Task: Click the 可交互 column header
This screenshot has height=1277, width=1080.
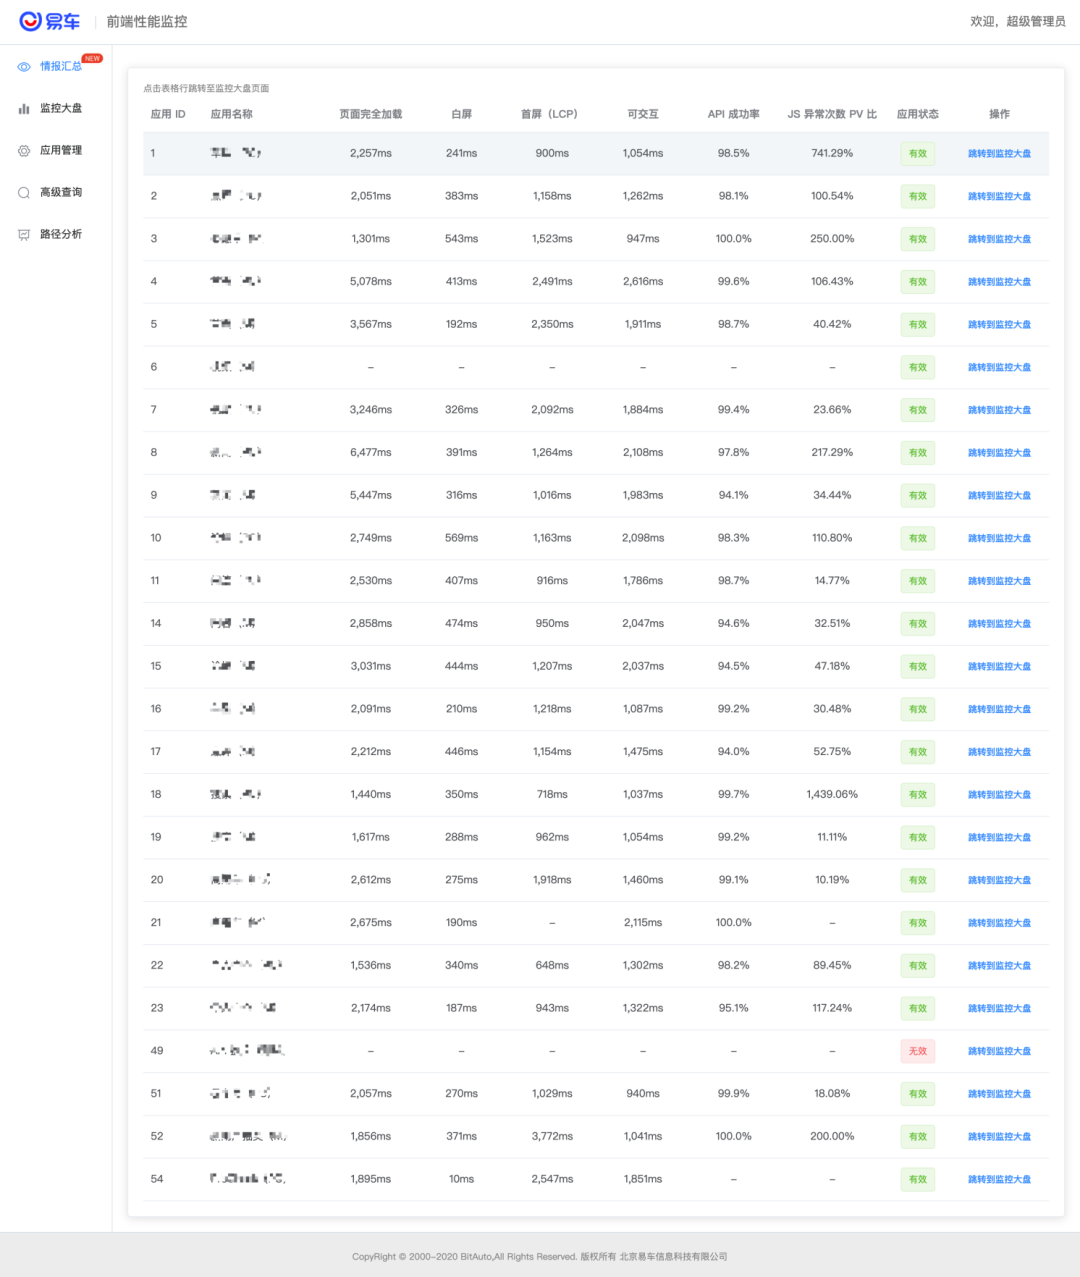Action: pyautogui.click(x=643, y=114)
